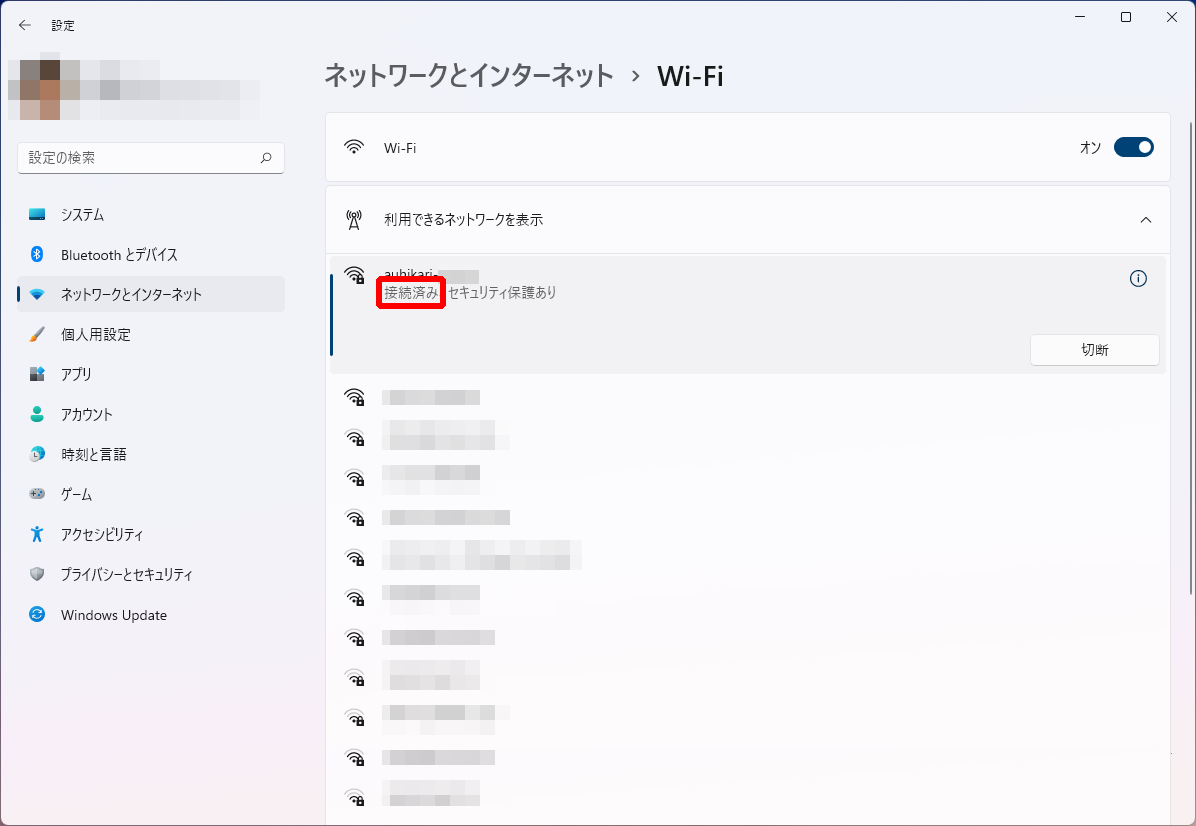Turn off the Wi-Fi toggle switch

pos(1133,148)
